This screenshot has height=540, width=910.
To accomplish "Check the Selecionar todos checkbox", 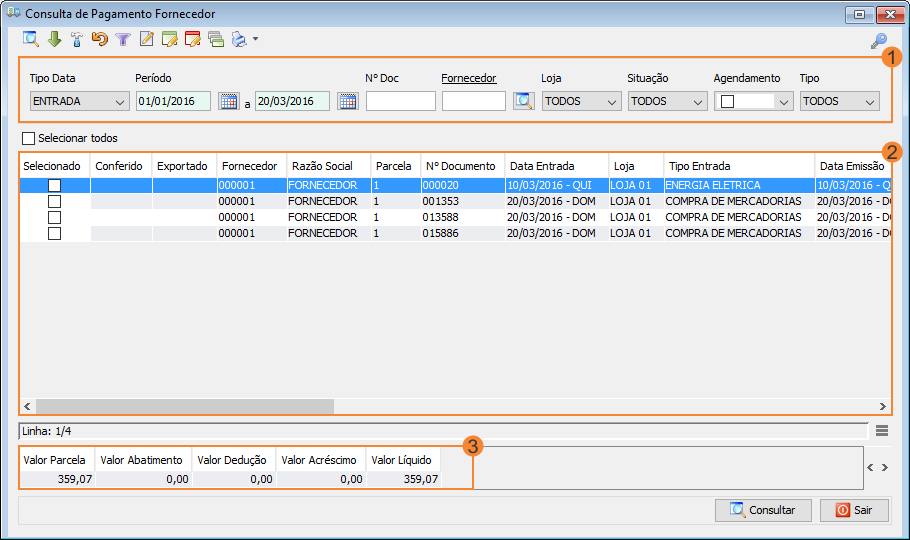I will pos(28,138).
